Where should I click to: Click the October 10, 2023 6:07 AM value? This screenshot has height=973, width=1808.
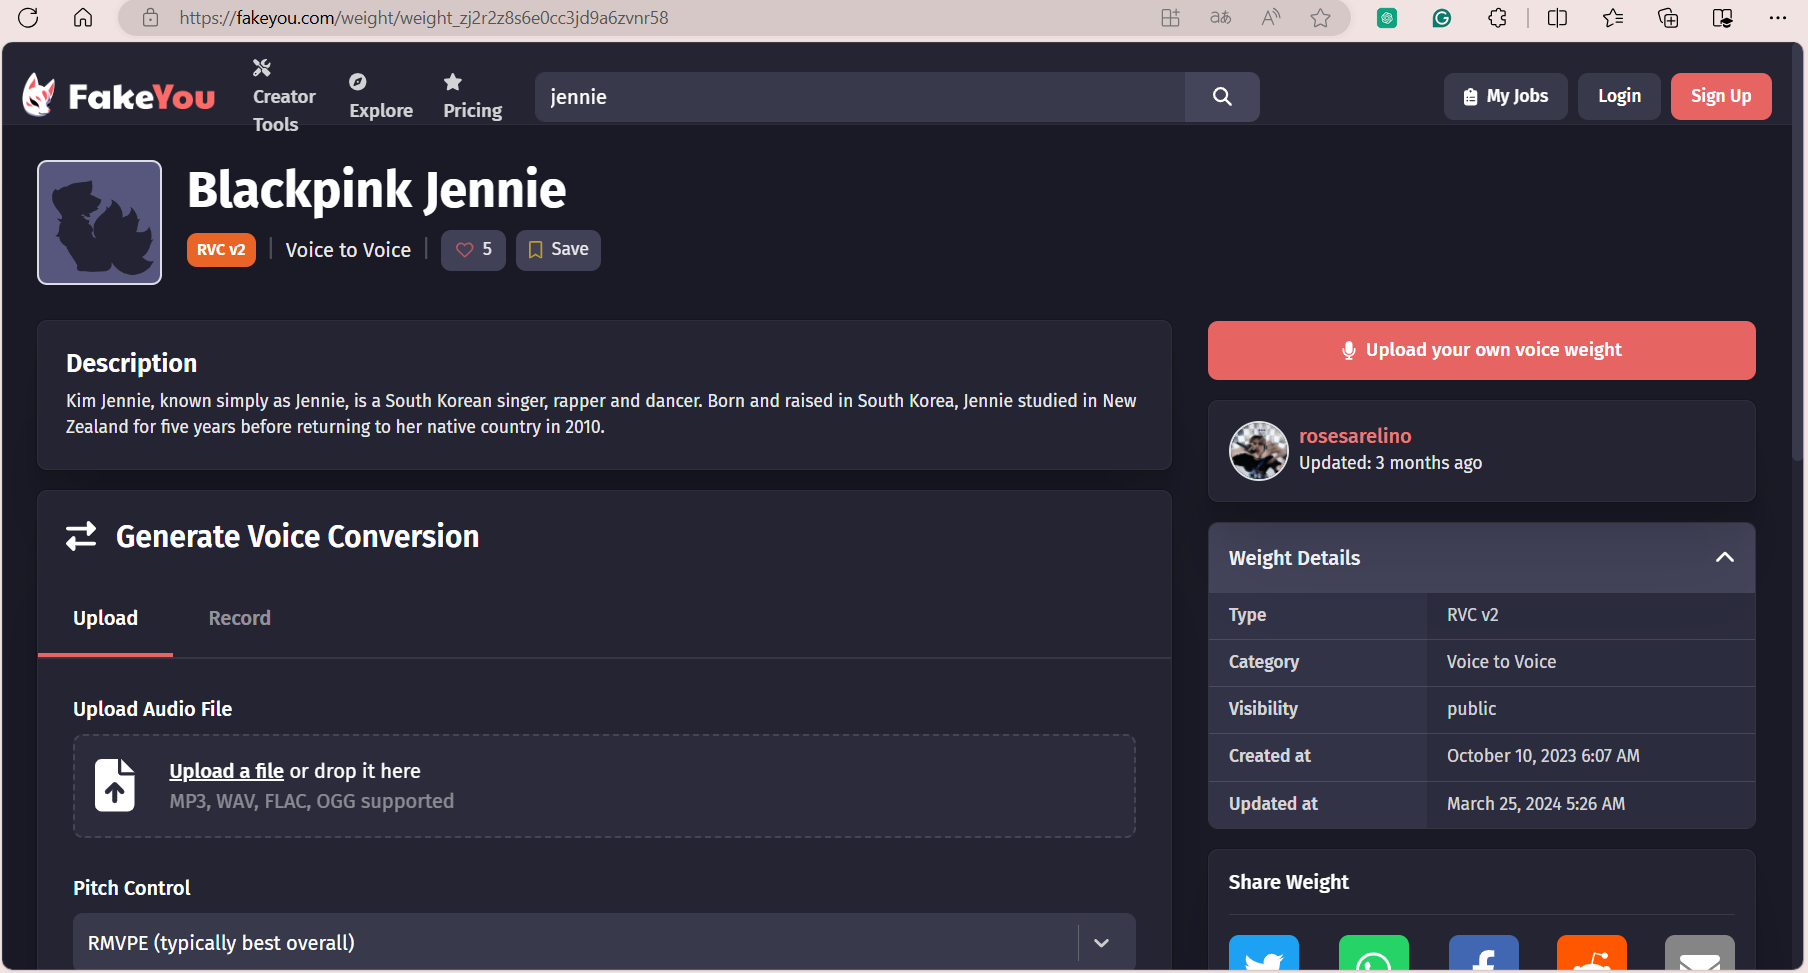click(x=1543, y=756)
